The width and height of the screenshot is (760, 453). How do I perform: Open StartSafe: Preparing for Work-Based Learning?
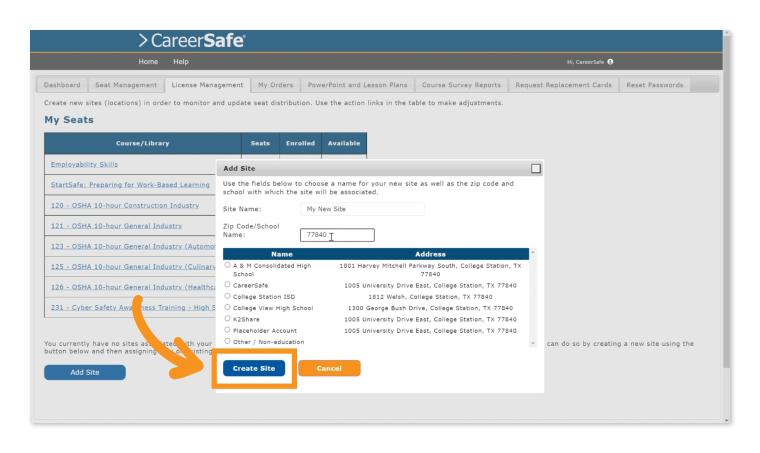point(130,185)
